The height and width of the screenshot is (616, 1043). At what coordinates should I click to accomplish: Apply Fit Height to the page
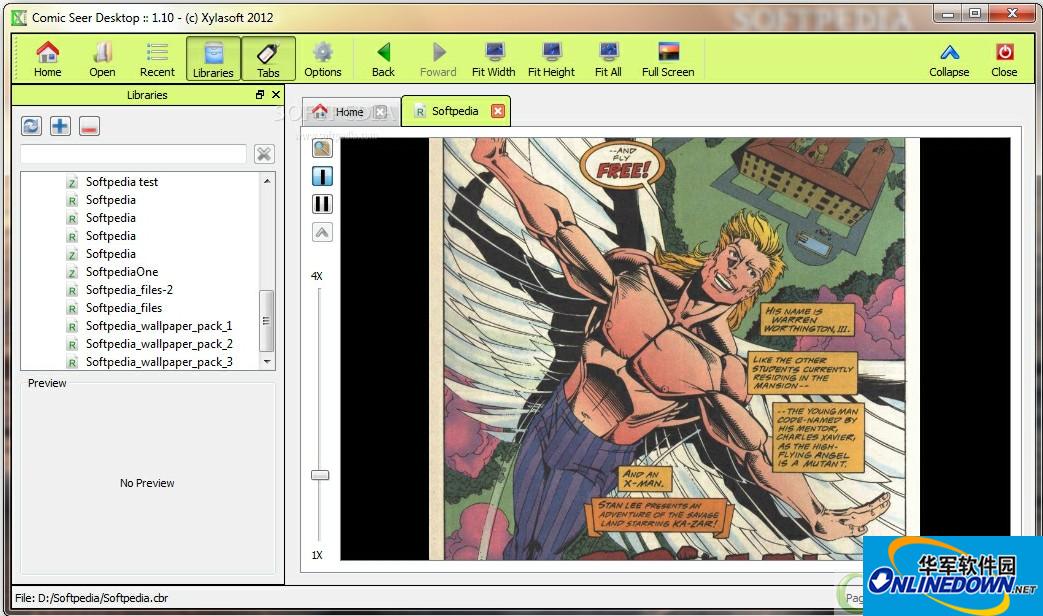[551, 59]
